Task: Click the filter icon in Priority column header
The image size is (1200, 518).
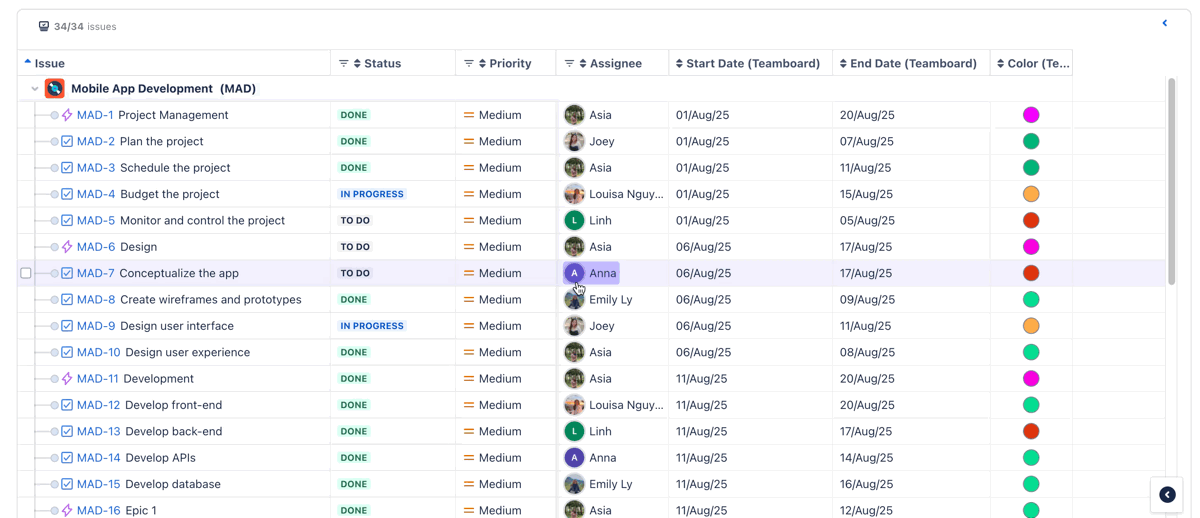Action: pos(468,64)
